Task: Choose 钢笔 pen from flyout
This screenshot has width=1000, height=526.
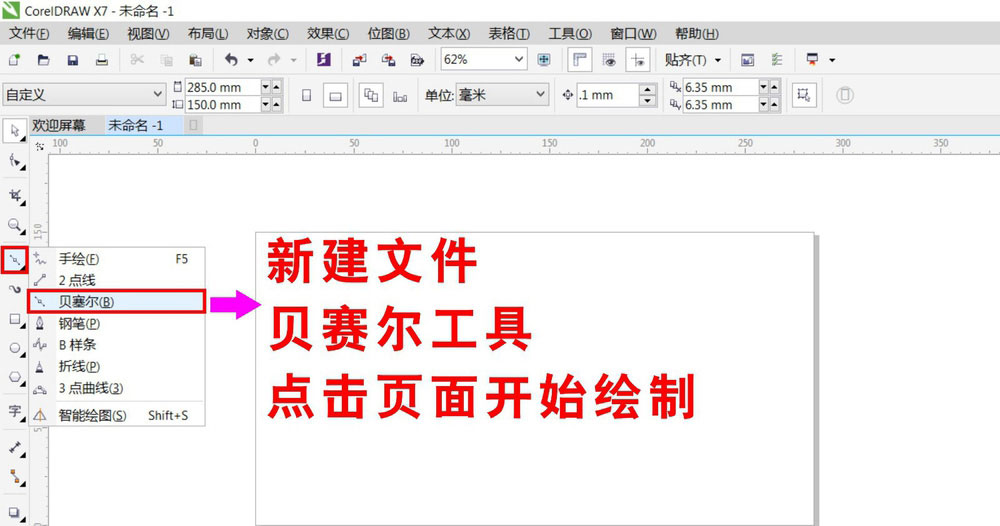Action: point(117,323)
